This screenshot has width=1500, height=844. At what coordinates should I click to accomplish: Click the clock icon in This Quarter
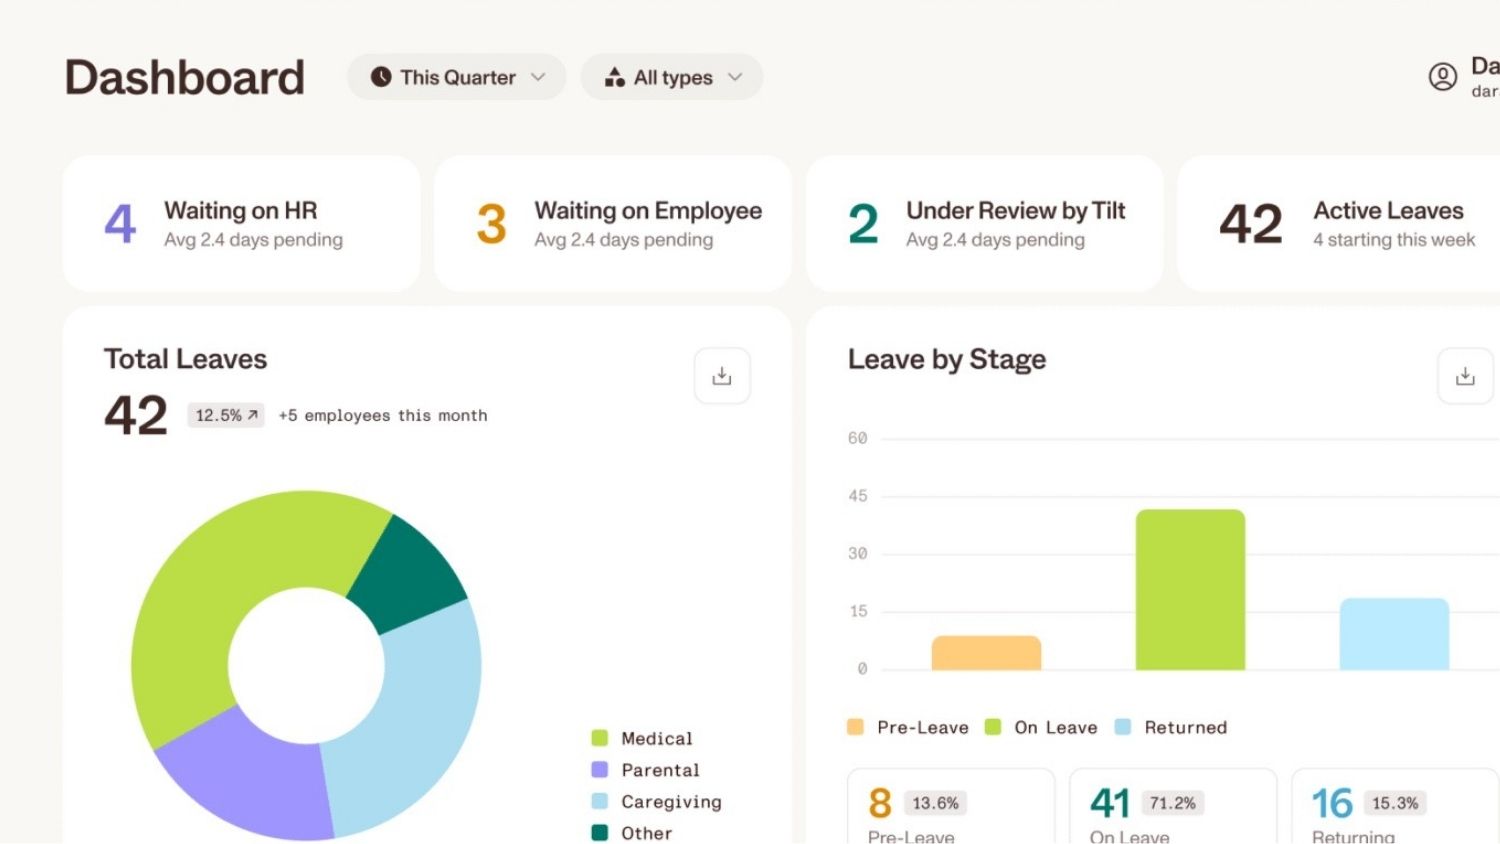(381, 77)
